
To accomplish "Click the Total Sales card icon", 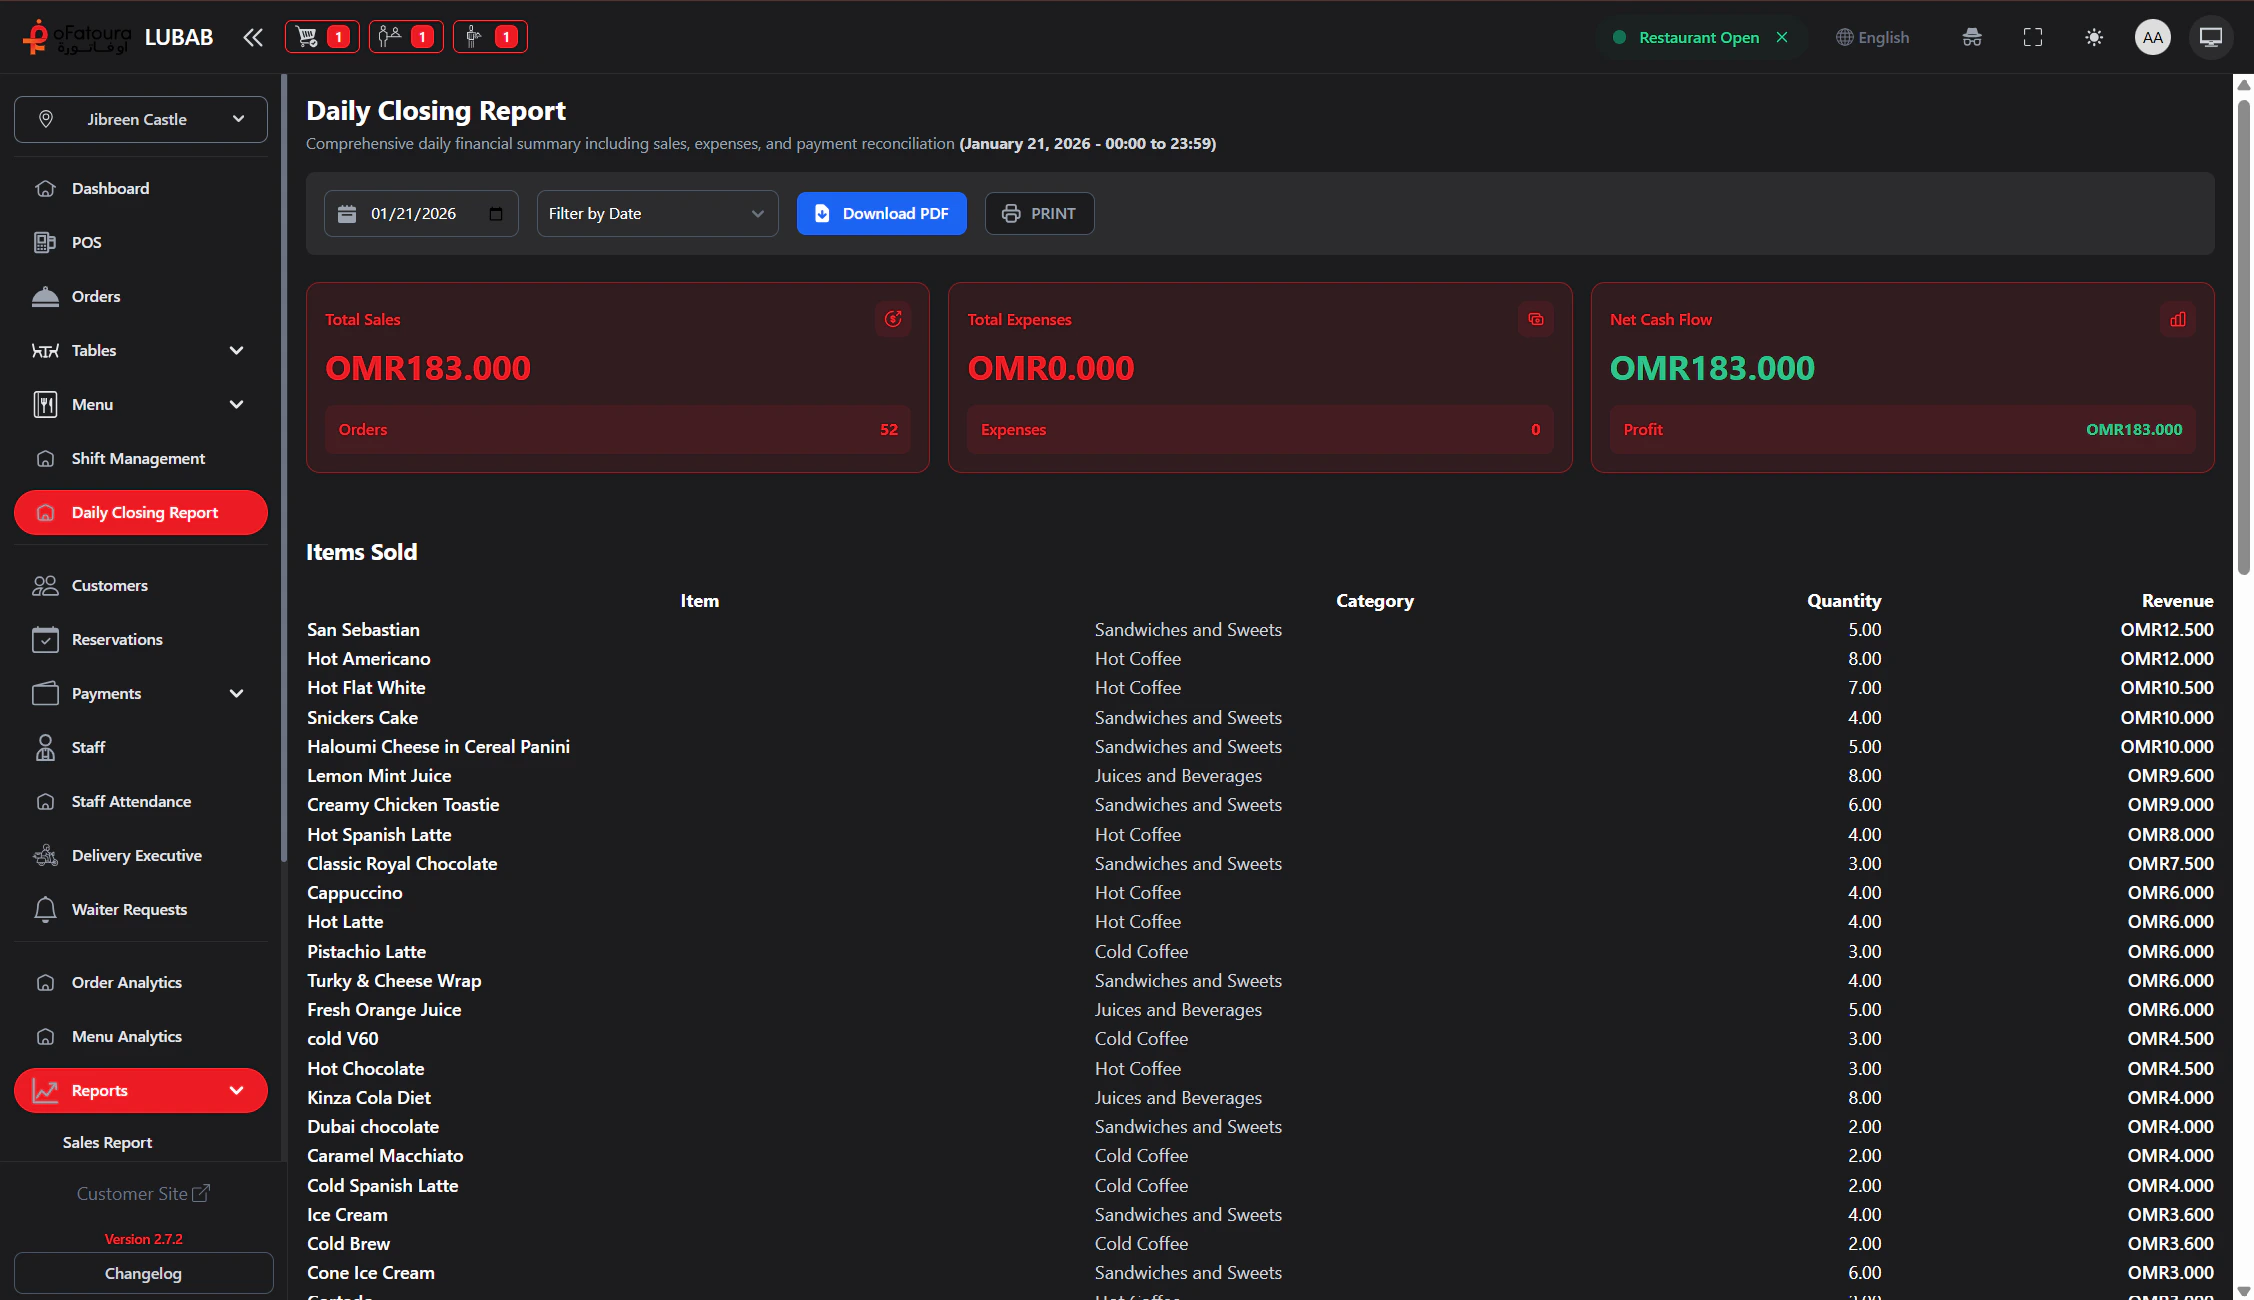I will point(892,319).
